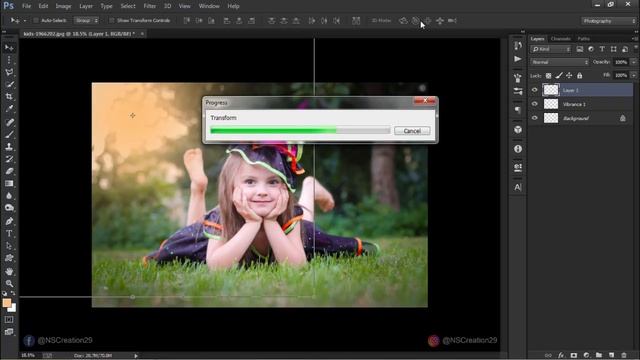Viewport: 640px width, 360px height.
Task: Toggle Quick Mask mode icon
Action: click(9, 320)
